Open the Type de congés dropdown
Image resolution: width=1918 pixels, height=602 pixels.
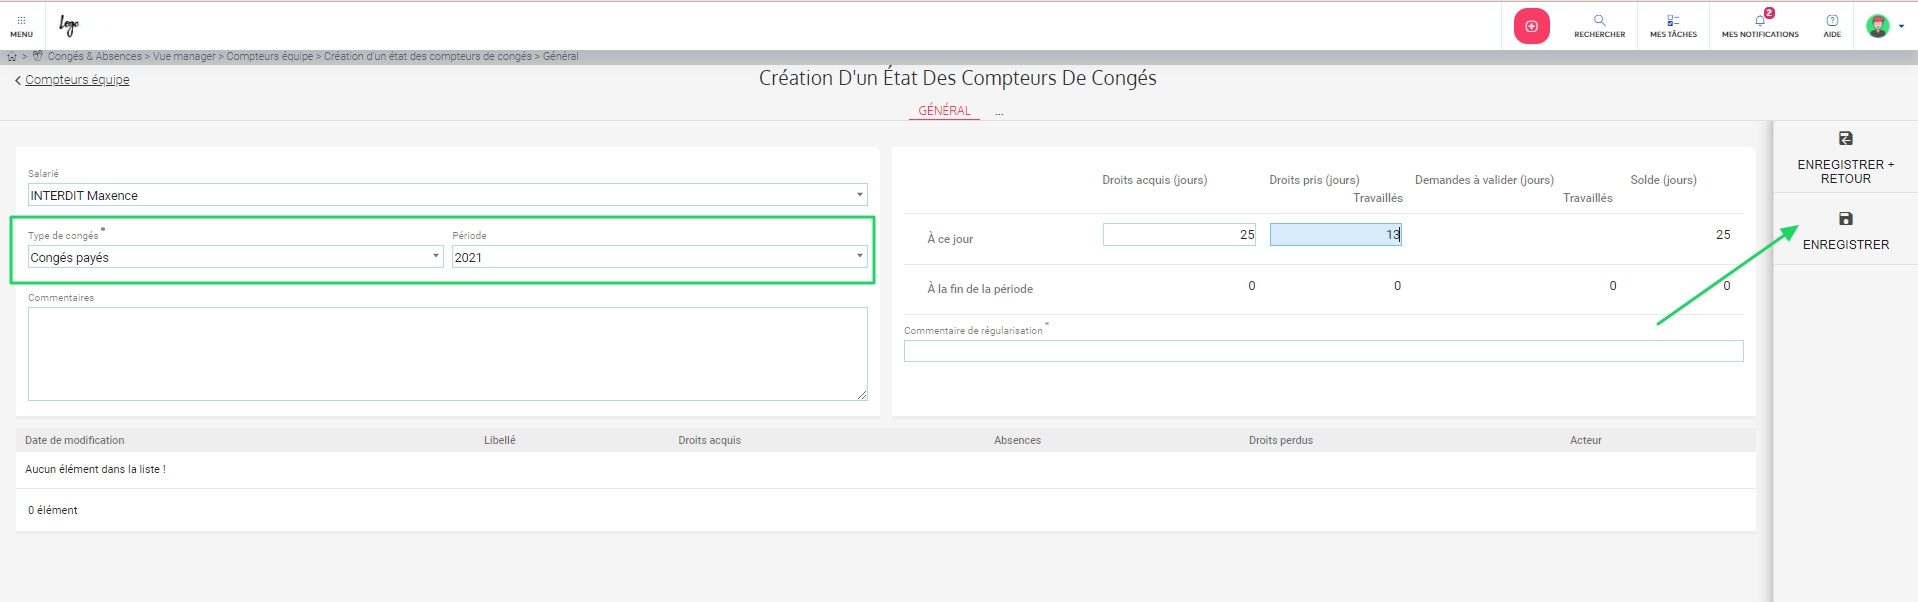click(x=235, y=257)
